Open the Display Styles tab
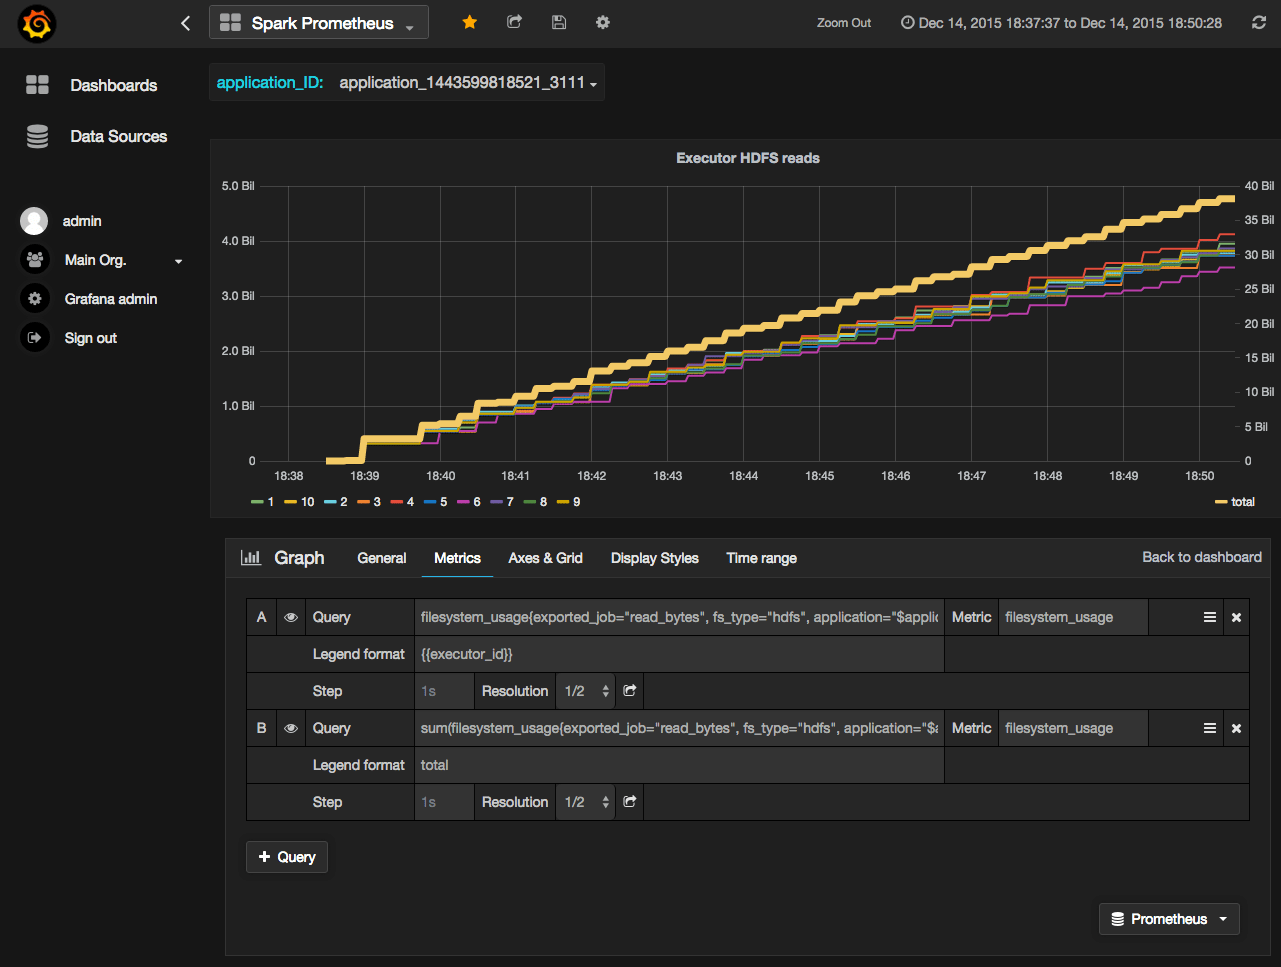Viewport: 1281px width, 967px height. pyautogui.click(x=654, y=558)
